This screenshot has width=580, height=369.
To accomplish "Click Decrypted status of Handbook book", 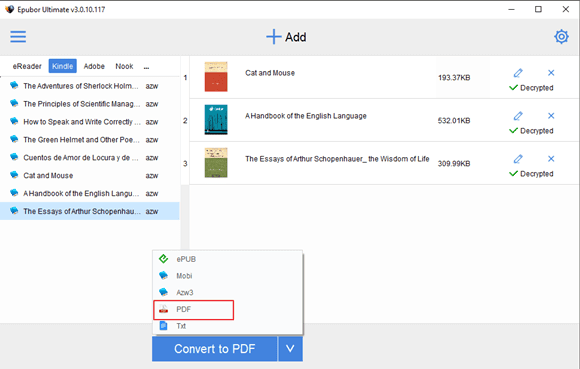I will click(x=531, y=131).
